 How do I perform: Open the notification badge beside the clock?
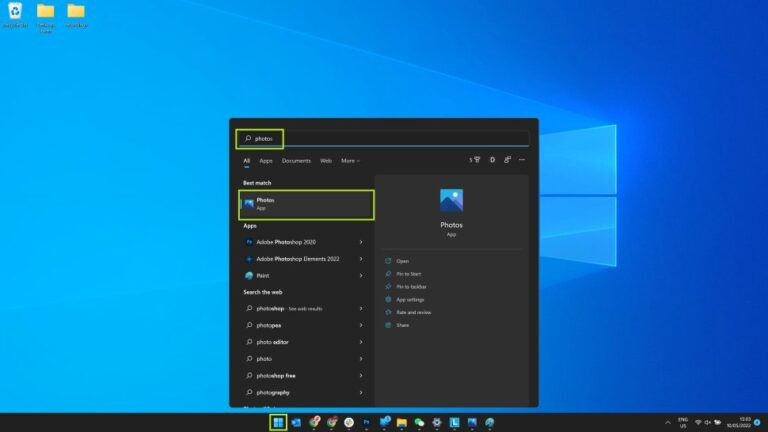757,422
